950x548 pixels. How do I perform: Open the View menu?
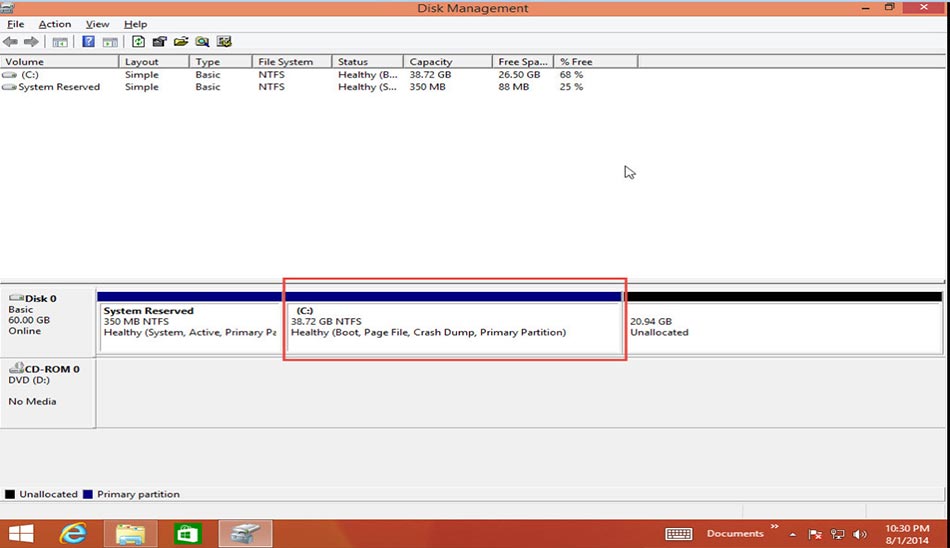(x=97, y=24)
